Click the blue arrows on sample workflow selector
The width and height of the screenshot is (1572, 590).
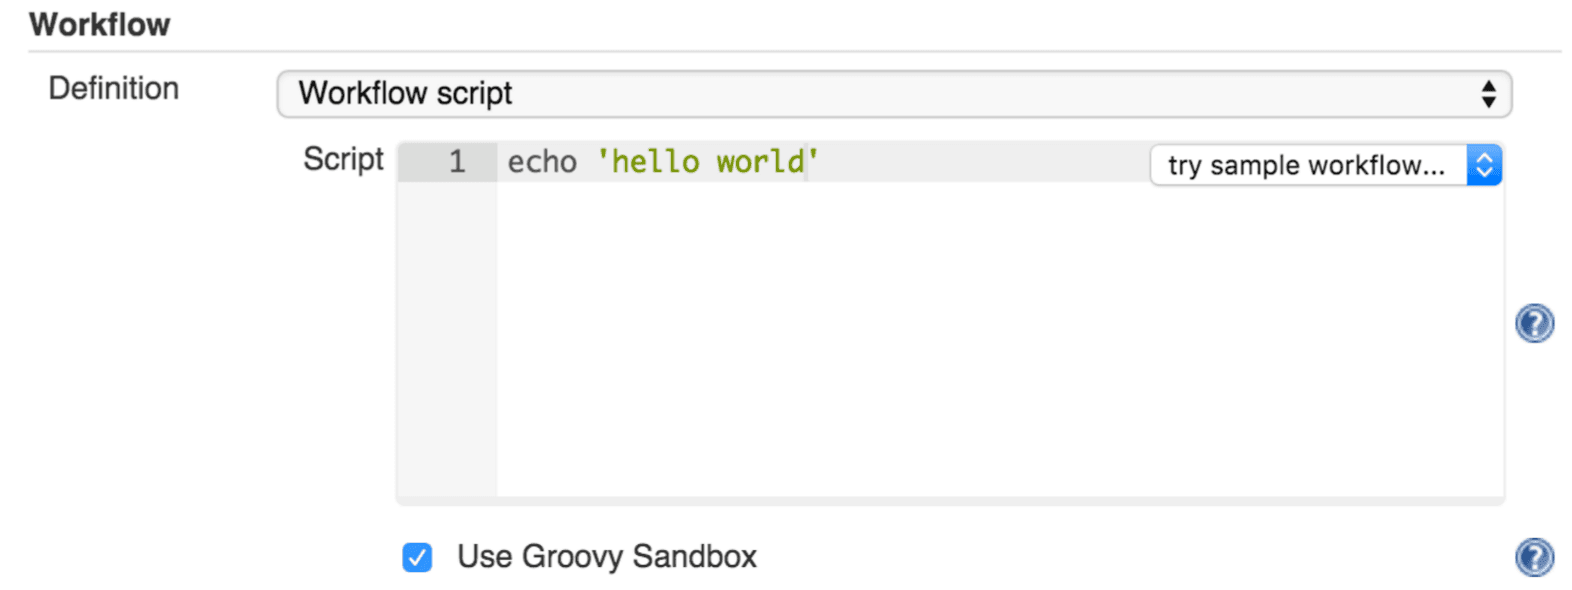coord(1484,165)
